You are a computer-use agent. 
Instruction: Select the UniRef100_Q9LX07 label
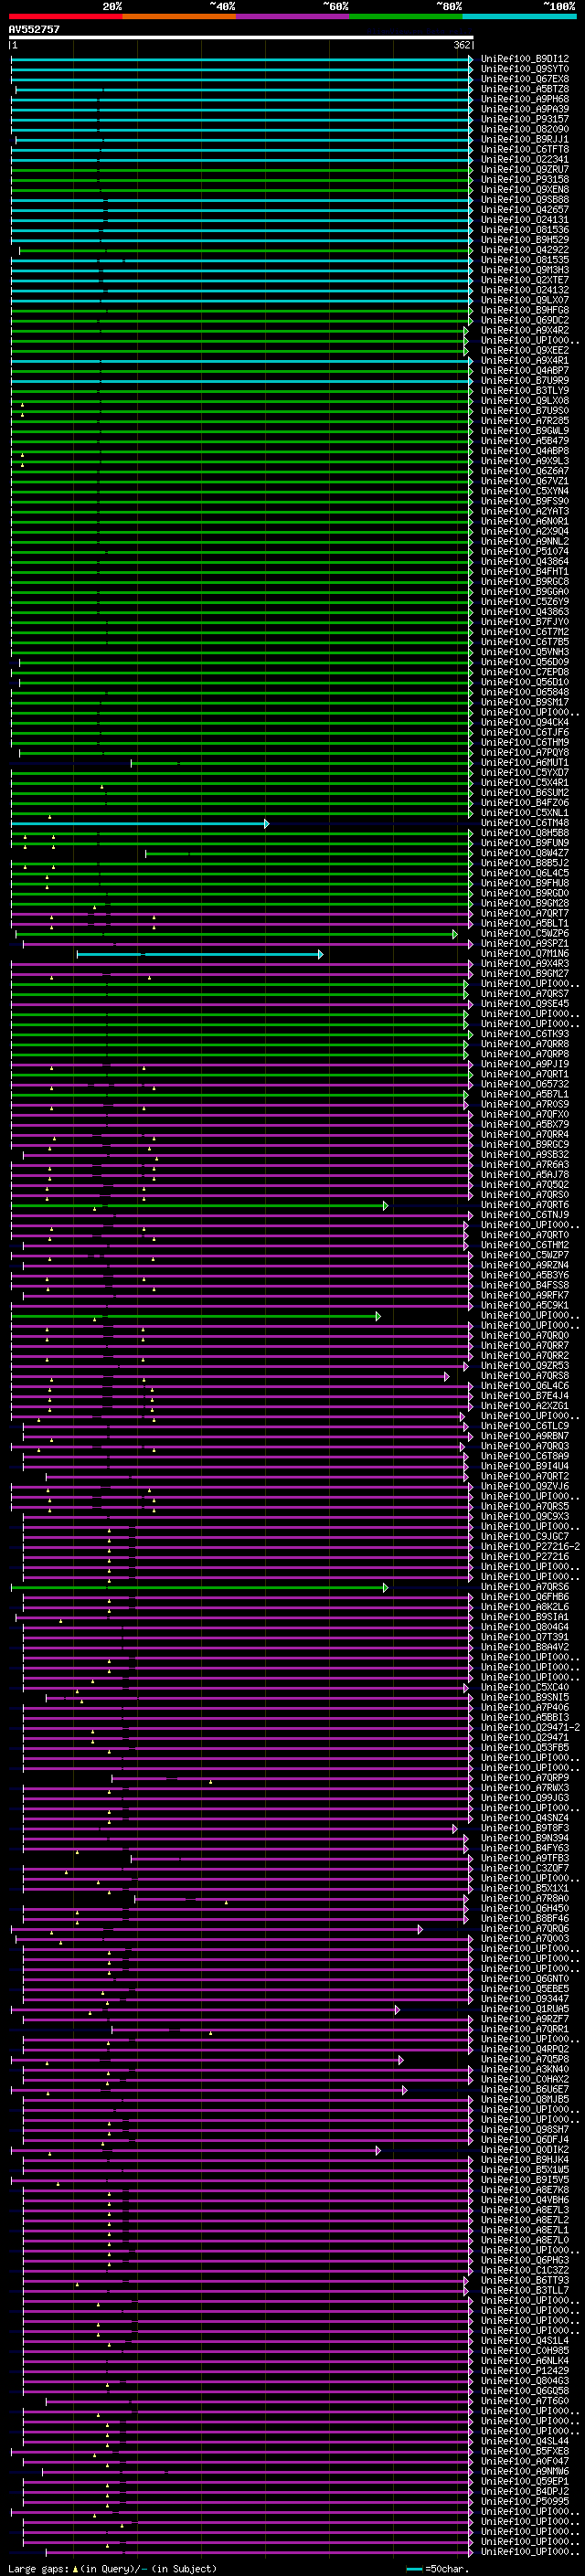pos(524,300)
